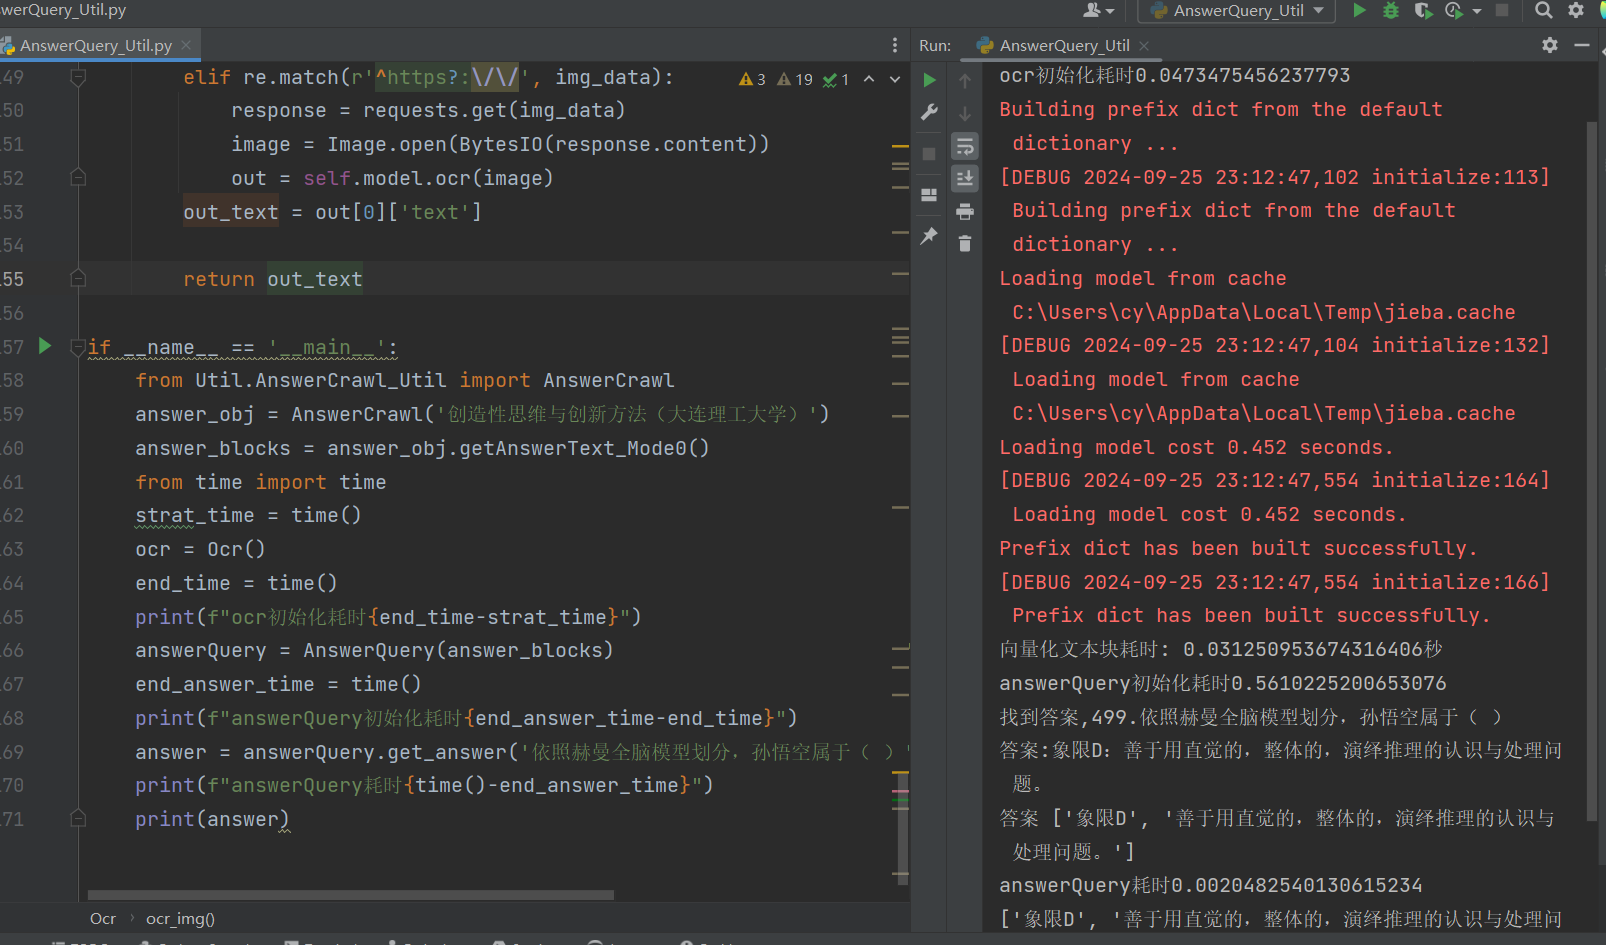Open AnswerQuery_Util run configuration dropdown
Screen dimensions: 1606x945
1237,10
